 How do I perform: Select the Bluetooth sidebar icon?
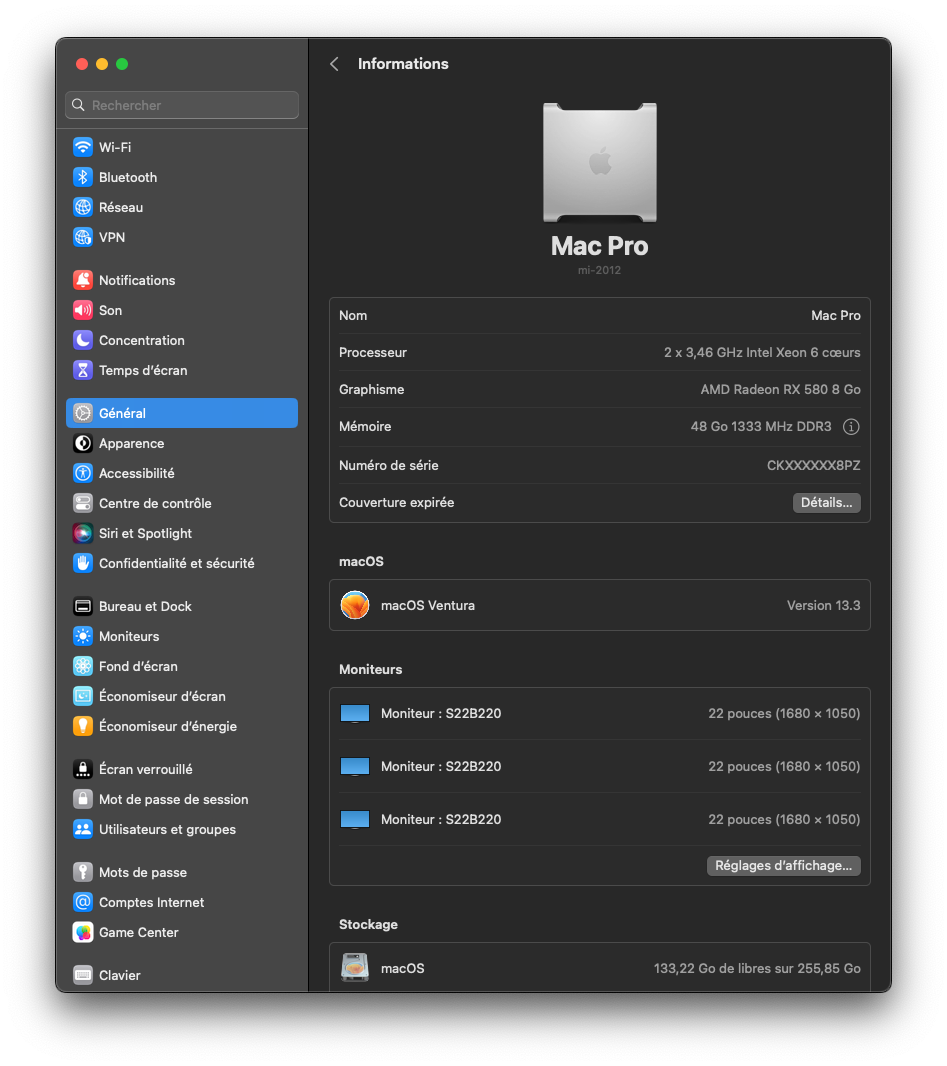pos(83,177)
